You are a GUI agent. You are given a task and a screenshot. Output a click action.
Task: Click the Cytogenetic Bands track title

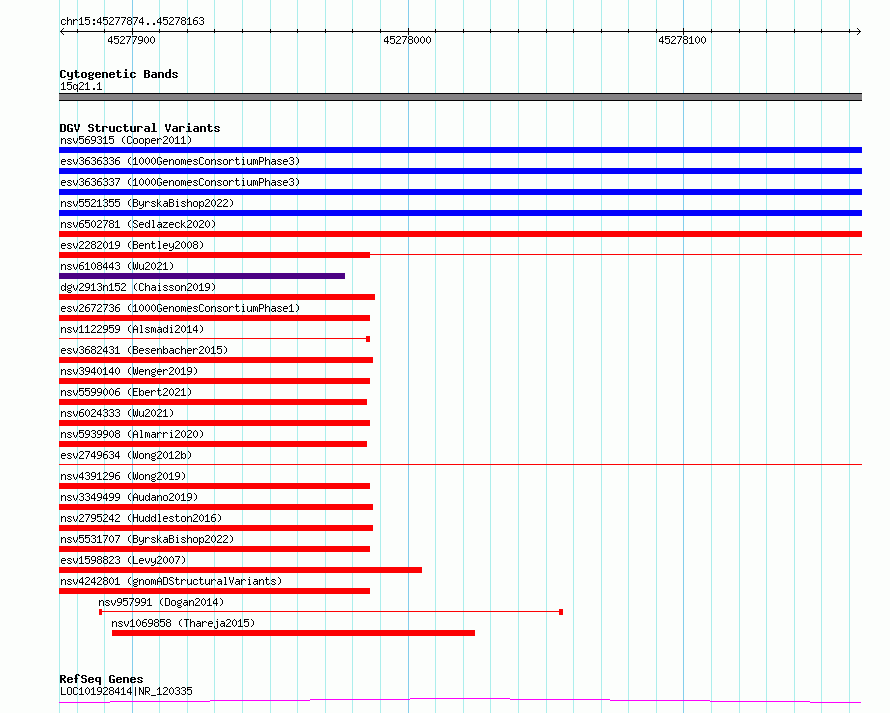119,74
